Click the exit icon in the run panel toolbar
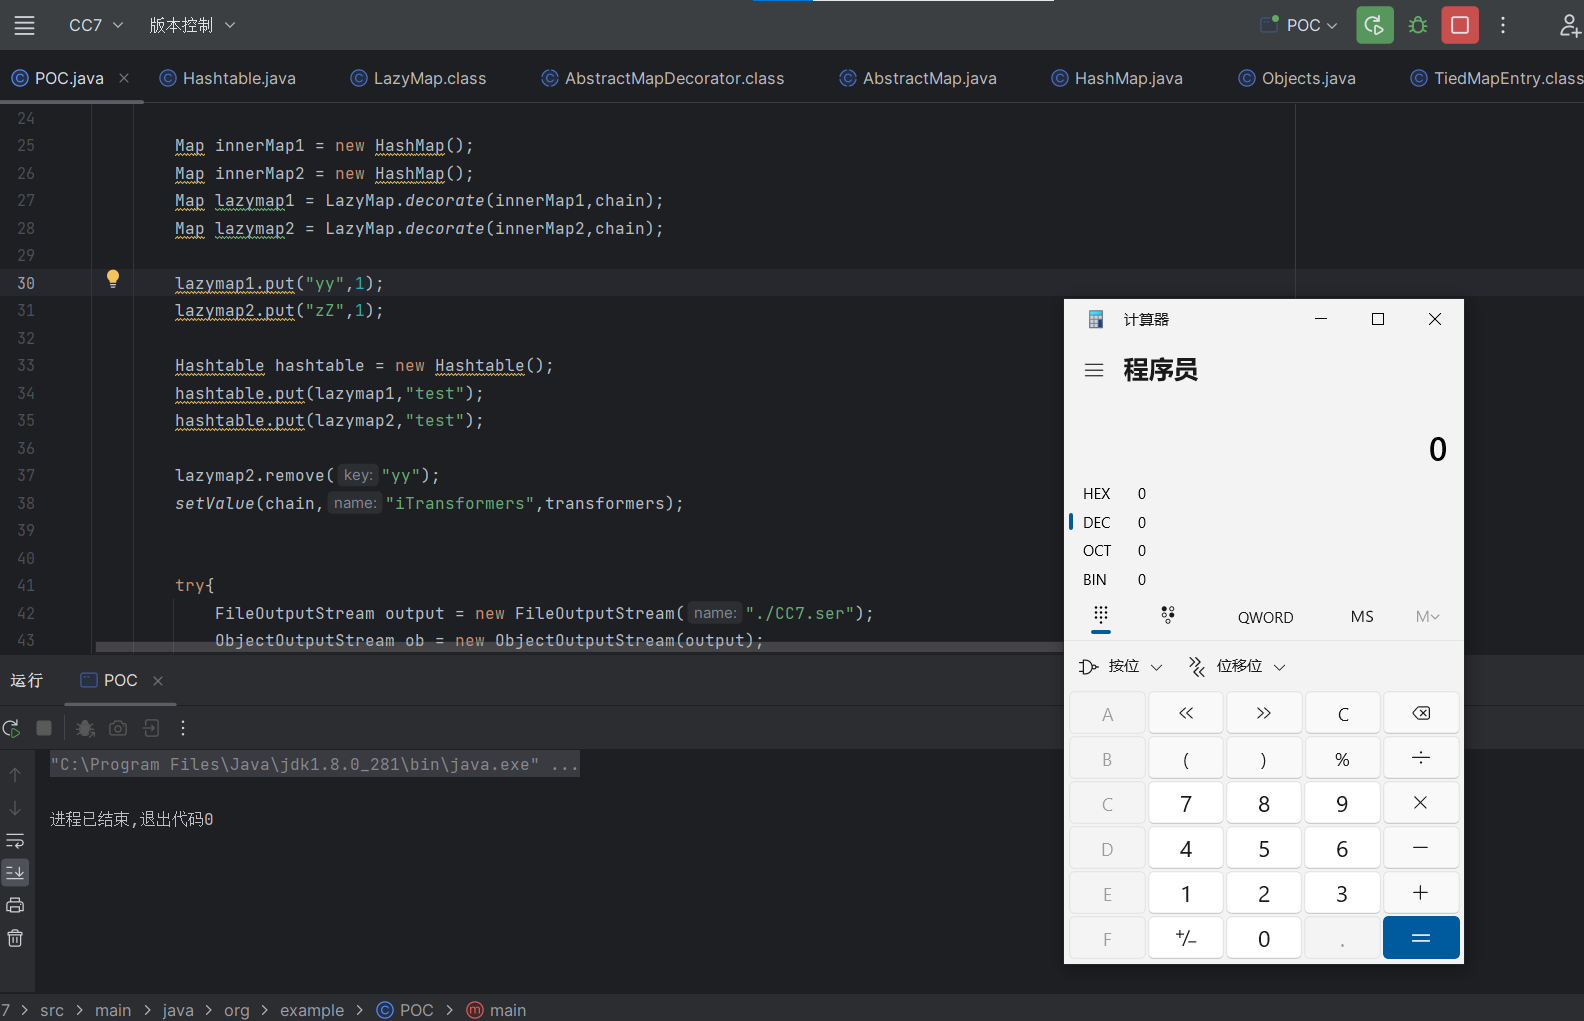The height and width of the screenshot is (1021, 1584). 151,728
